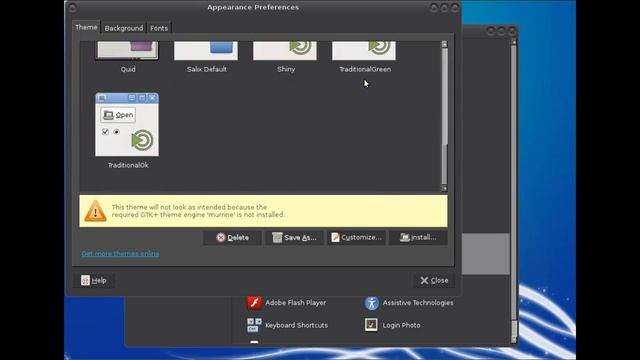Close the Appearance Preferences dialog
Image resolution: width=640 pixels, height=360 pixels.
coord(434,280)
